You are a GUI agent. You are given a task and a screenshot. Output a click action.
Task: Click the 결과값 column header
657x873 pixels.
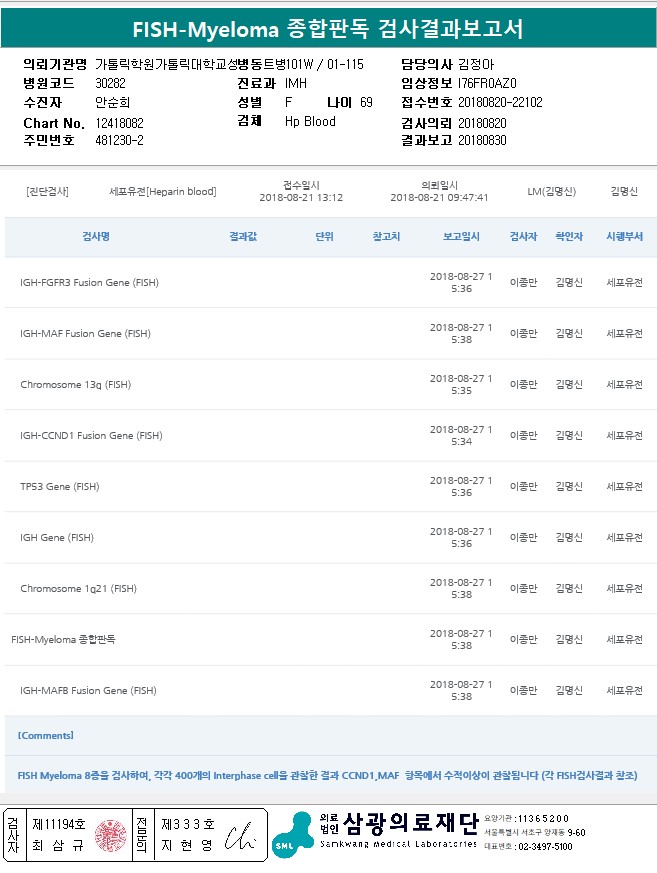click(x=243, y=237)
